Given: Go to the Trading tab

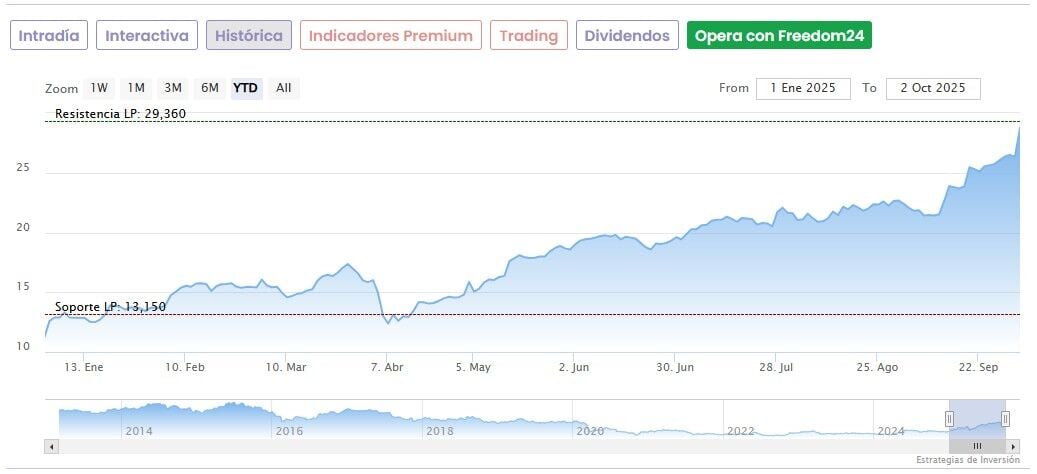Looking at the screenshot, I should [x=528, y=36].
